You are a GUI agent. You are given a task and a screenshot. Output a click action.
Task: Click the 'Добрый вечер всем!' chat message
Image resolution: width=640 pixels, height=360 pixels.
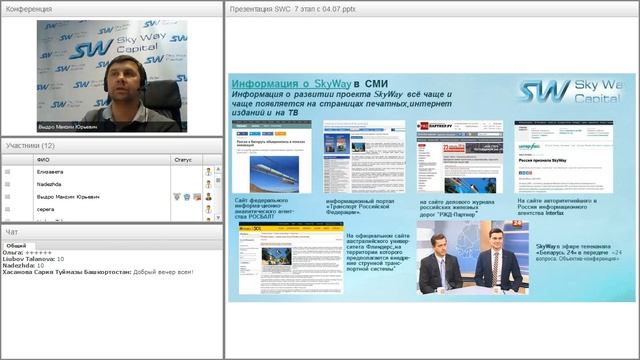(98, 272)
